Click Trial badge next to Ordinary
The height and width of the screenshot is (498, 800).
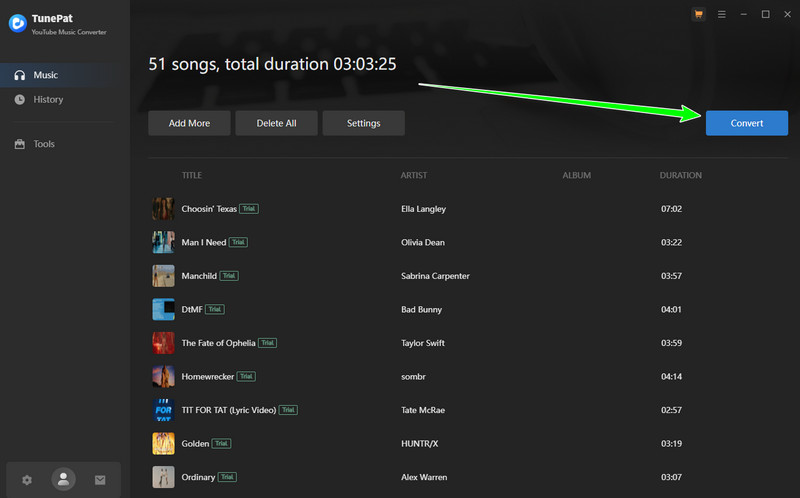pyautogui.click(x=228, y=477)
